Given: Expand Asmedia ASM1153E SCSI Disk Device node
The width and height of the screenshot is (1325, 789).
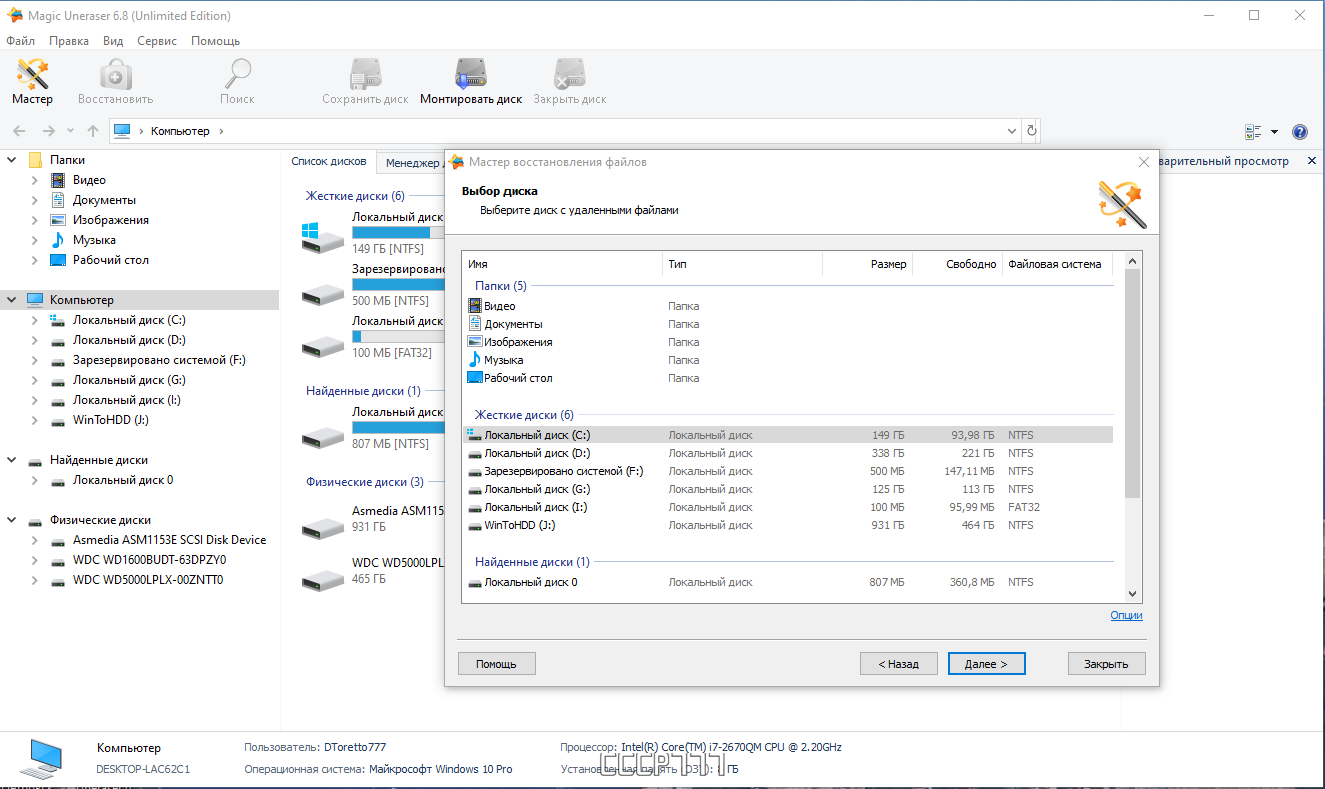Looking at the screenshot, I should (x=35, y=540).
